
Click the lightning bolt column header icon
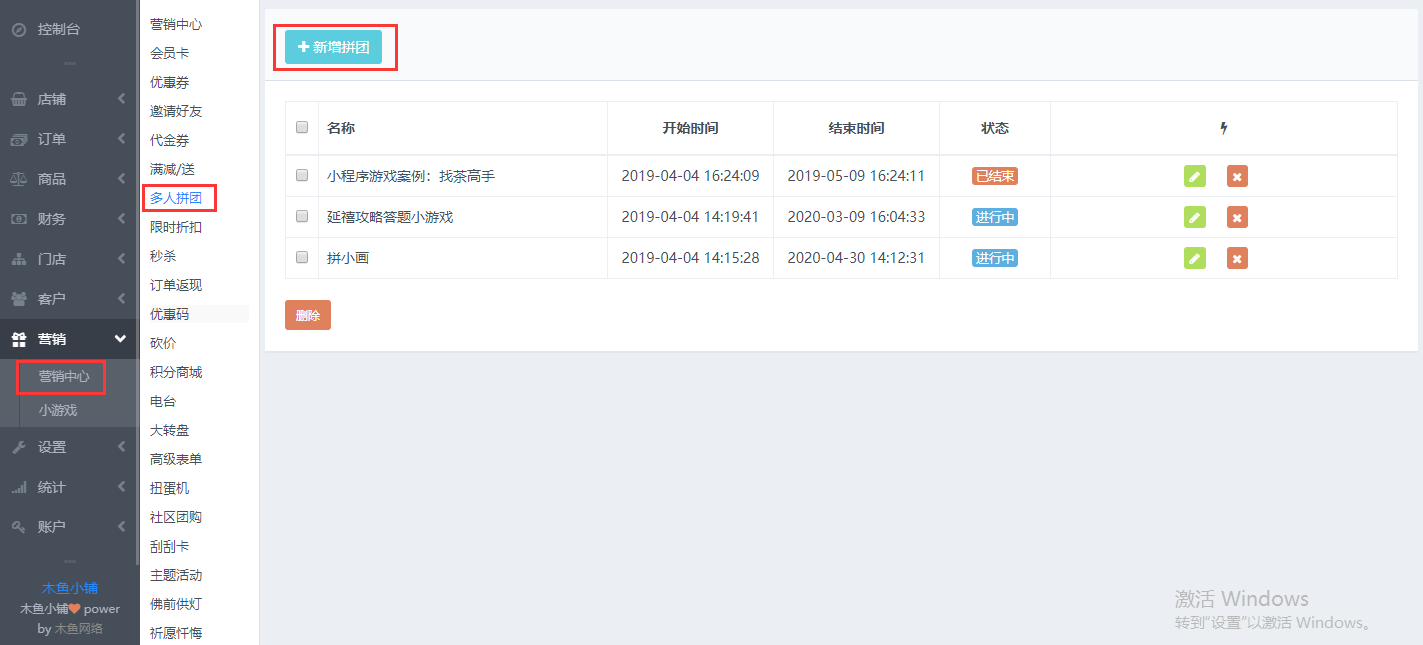pos(1223,128)
